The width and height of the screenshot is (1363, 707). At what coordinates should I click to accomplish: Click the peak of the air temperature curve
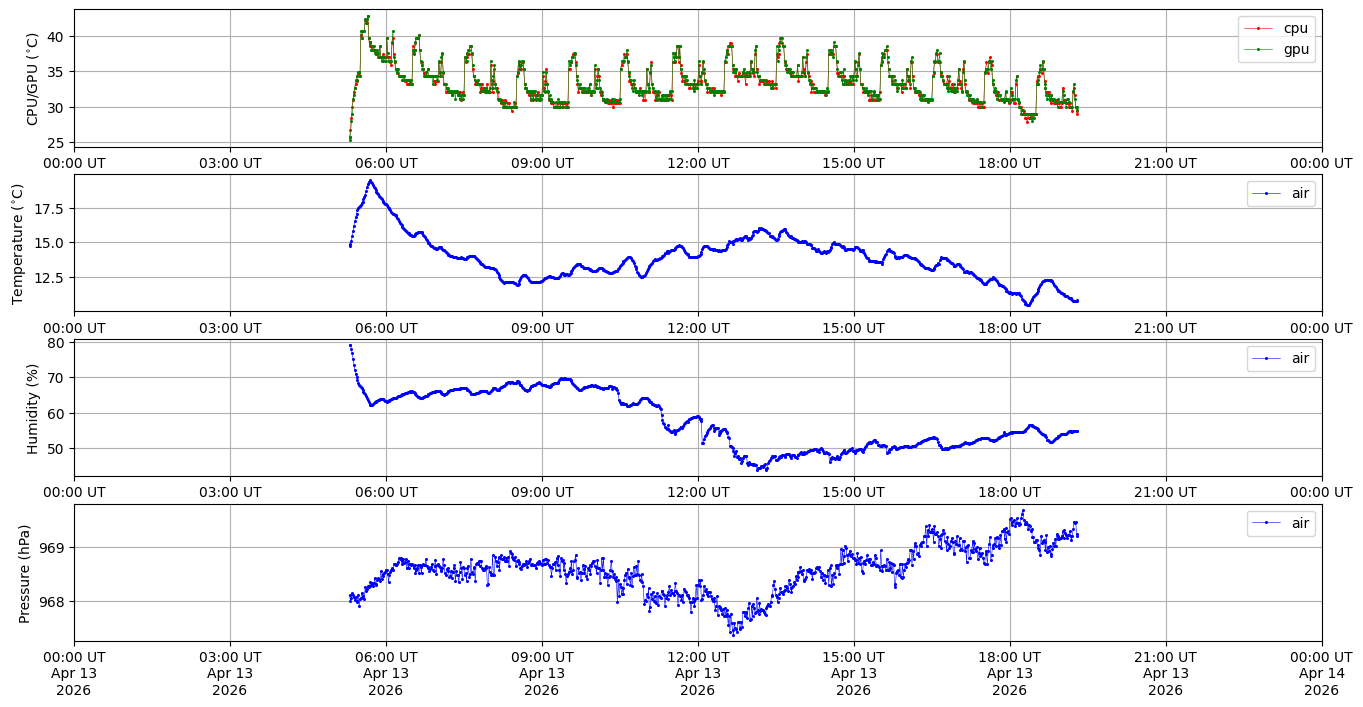(x=370, y=181)
